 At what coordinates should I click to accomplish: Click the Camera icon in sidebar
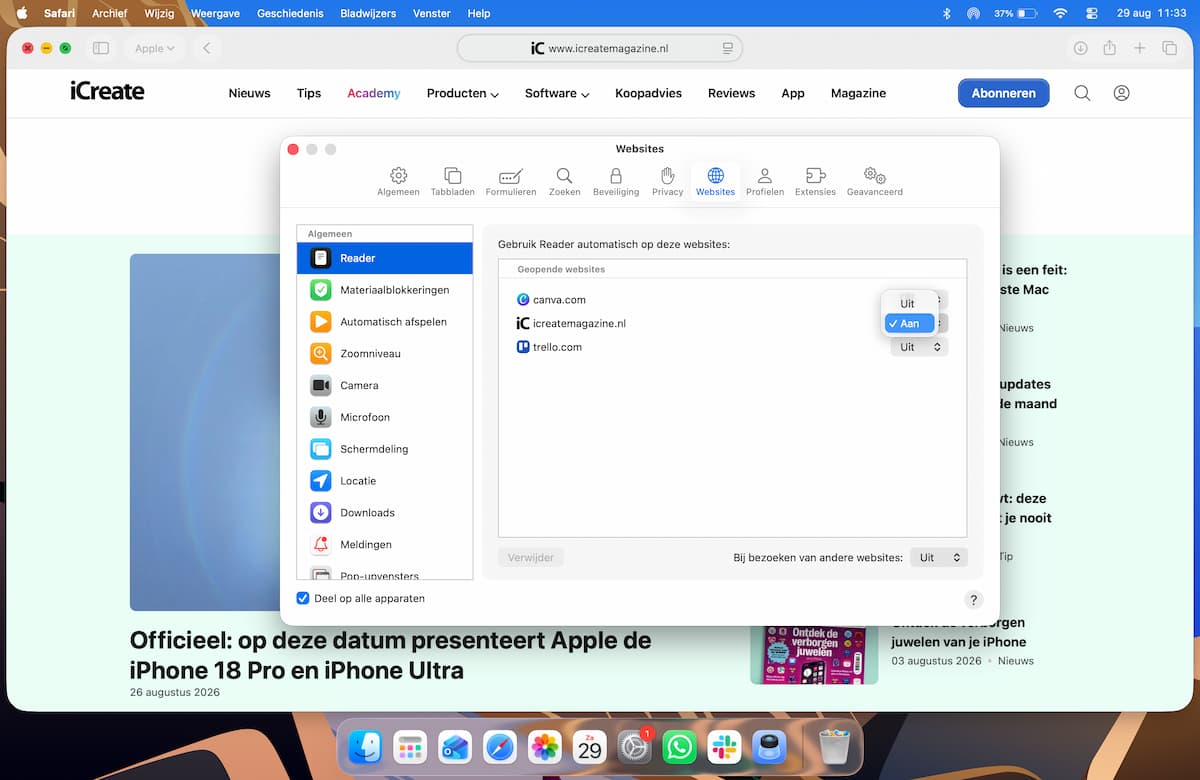tap(320, 385)
